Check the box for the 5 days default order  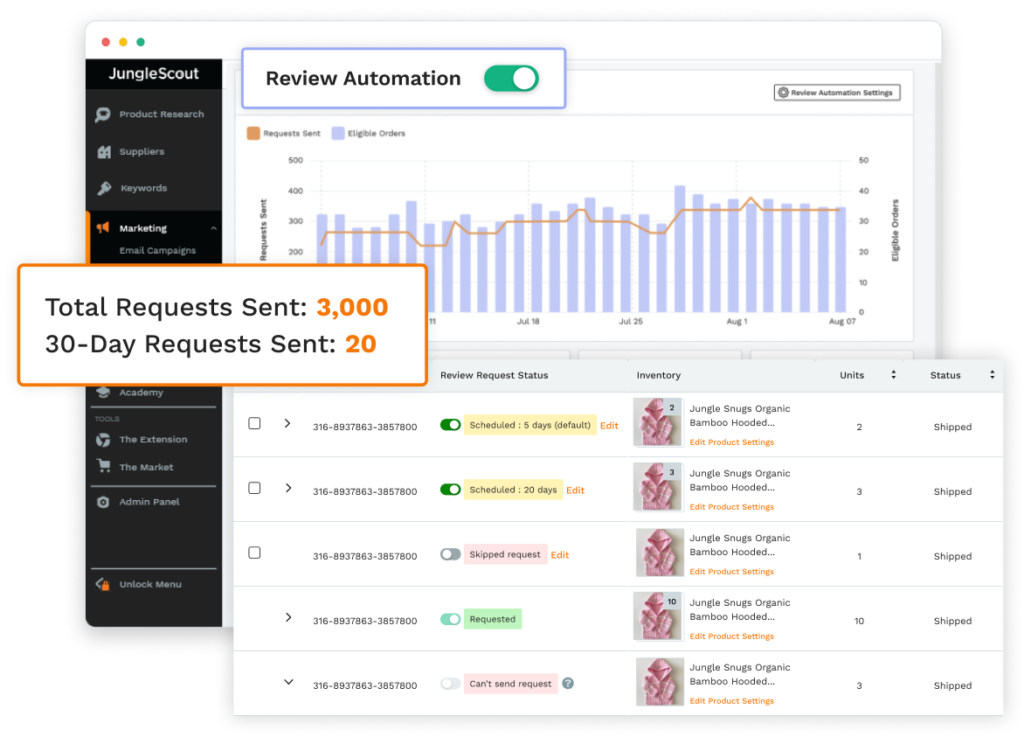point(255,424)
